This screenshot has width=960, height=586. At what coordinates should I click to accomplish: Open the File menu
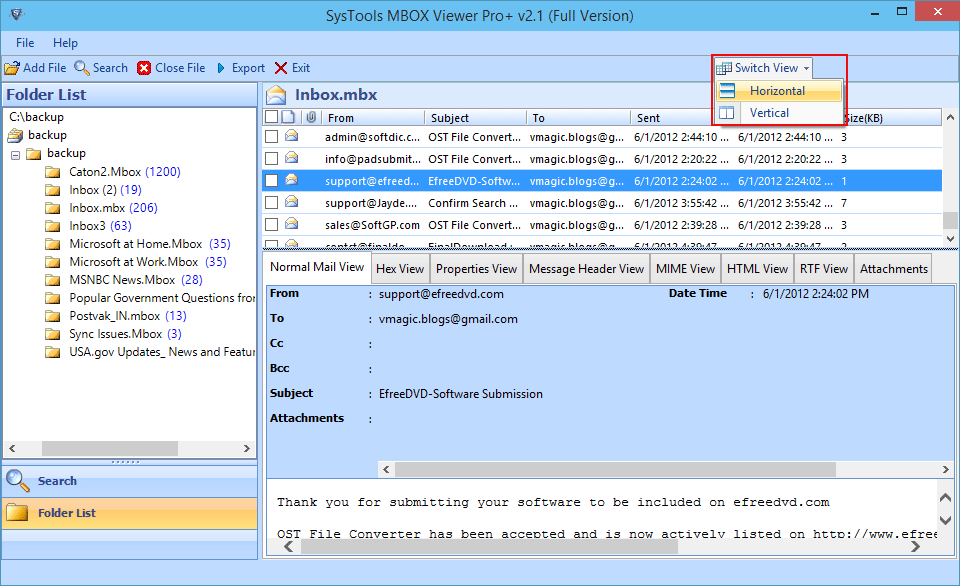click(25, 43)
